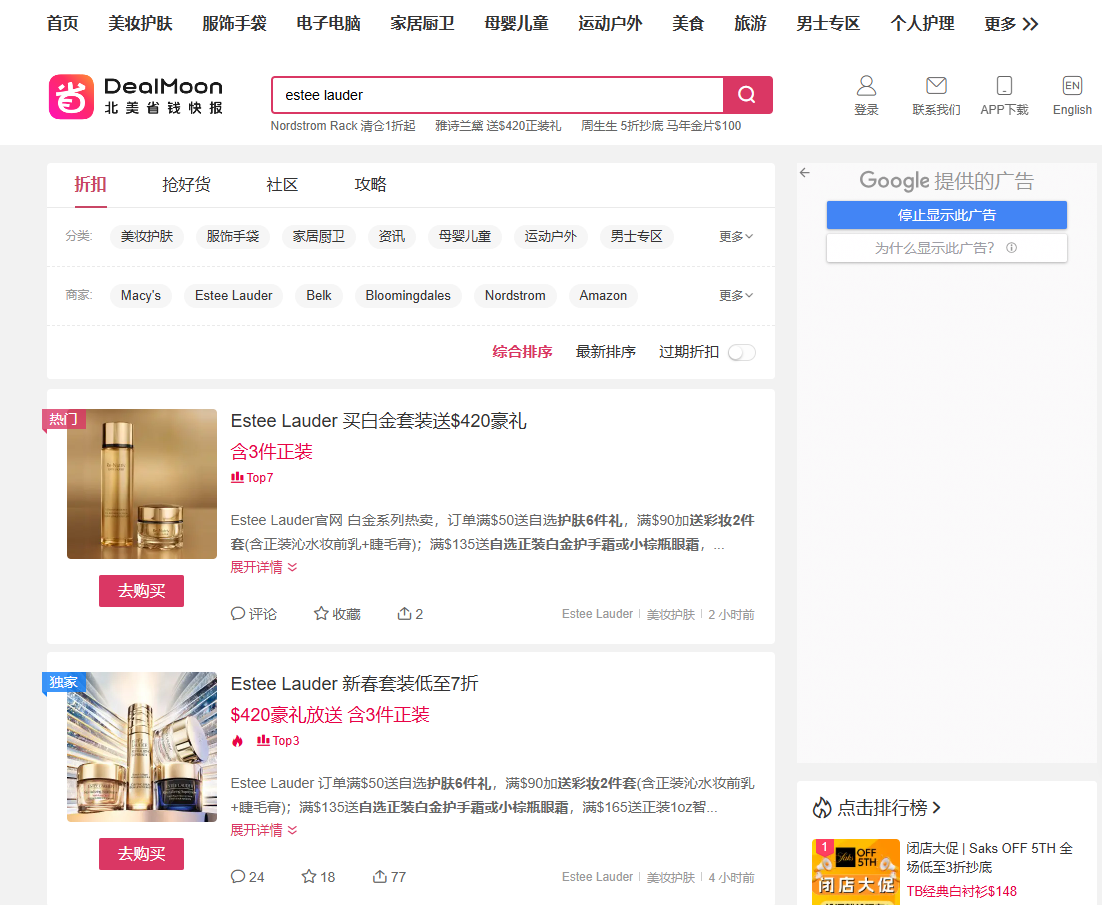This screenshot has height=905, width=1102.
Task: Click the 停止显示此广告 button
Action: pos(947,215)
